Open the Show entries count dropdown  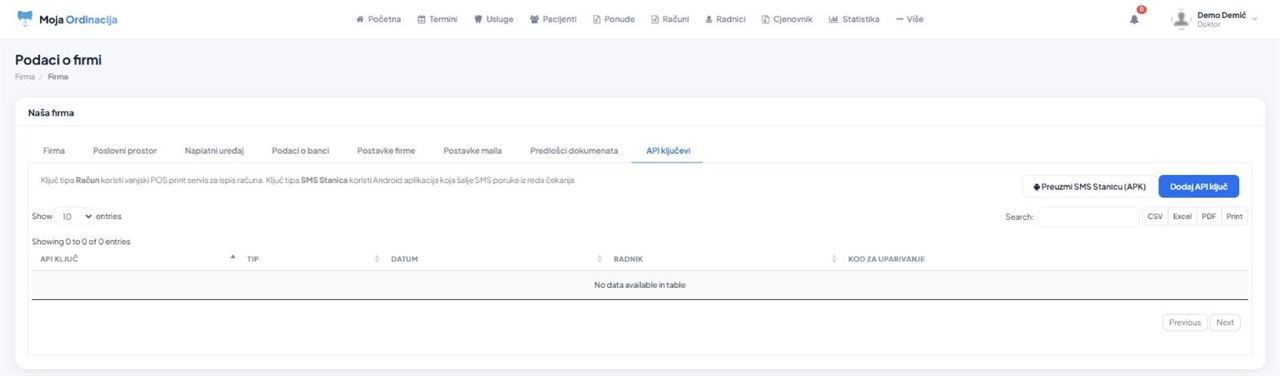click(x=75, y=216)
